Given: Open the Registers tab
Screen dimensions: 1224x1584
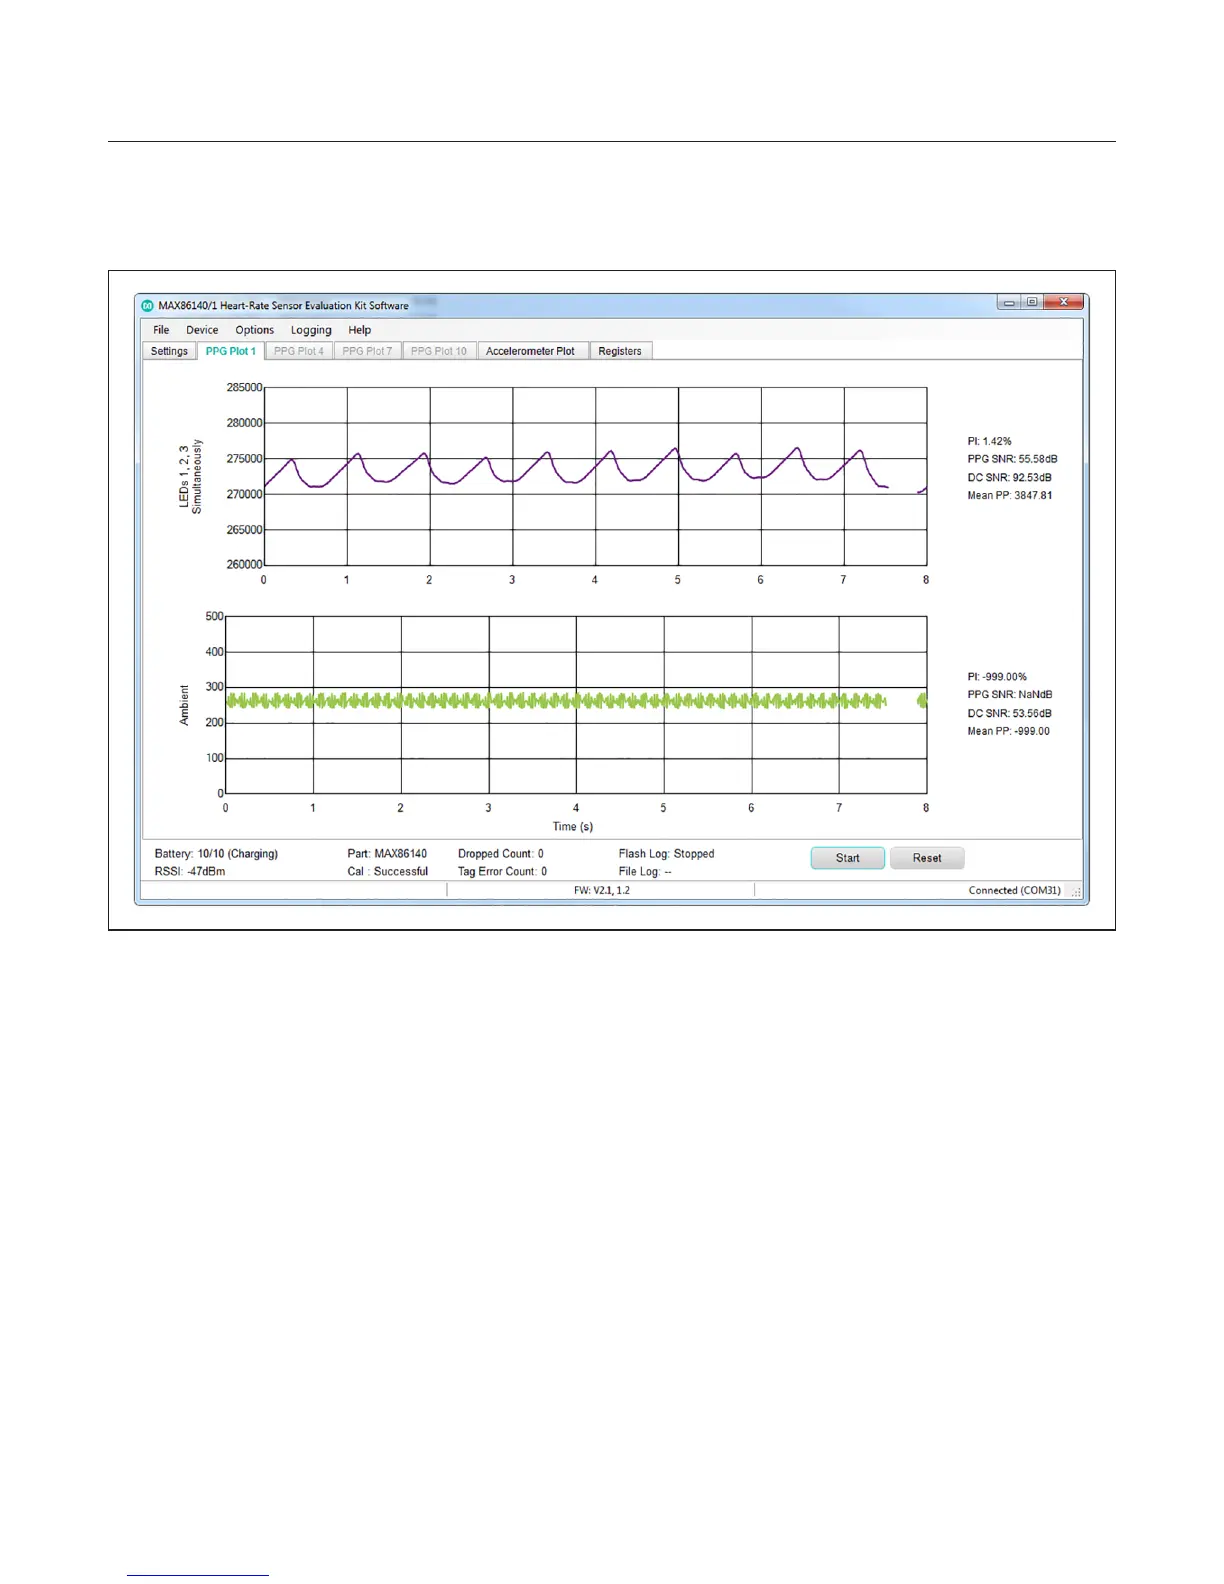Looking at the screenshot, I should (x=620, y=351).
